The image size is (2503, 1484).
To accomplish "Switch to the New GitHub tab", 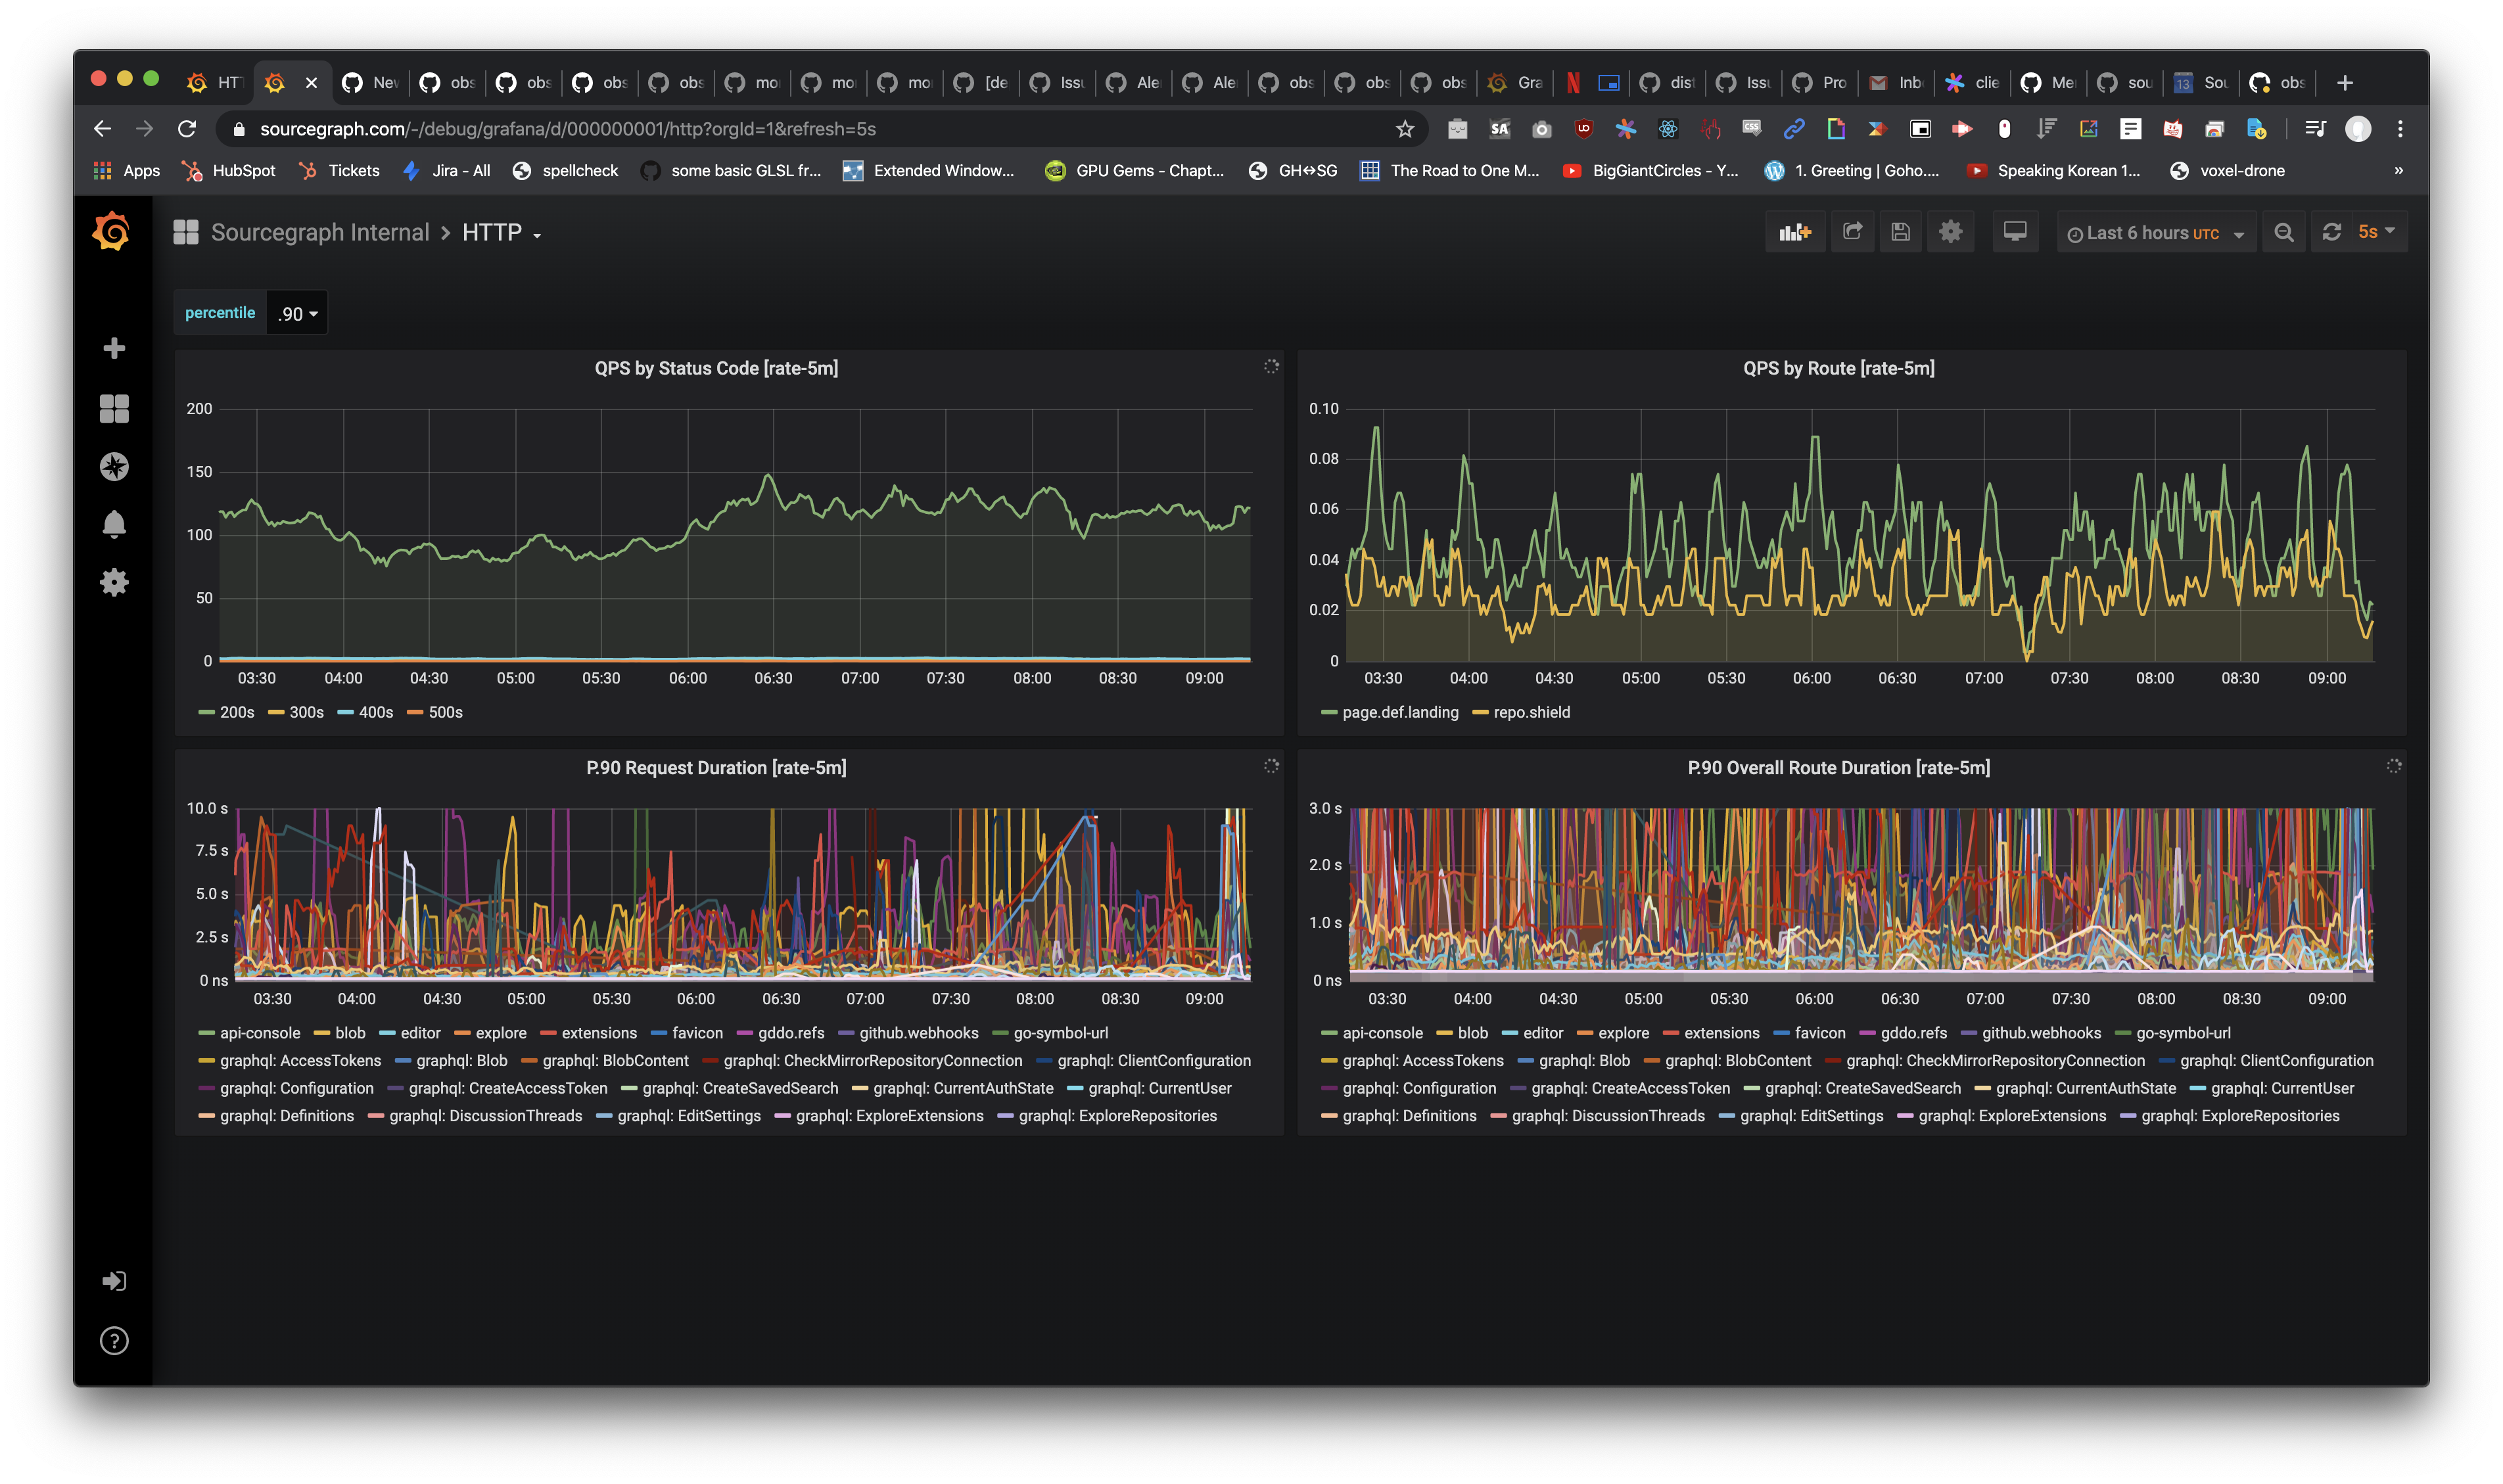I will click(370, 82).
